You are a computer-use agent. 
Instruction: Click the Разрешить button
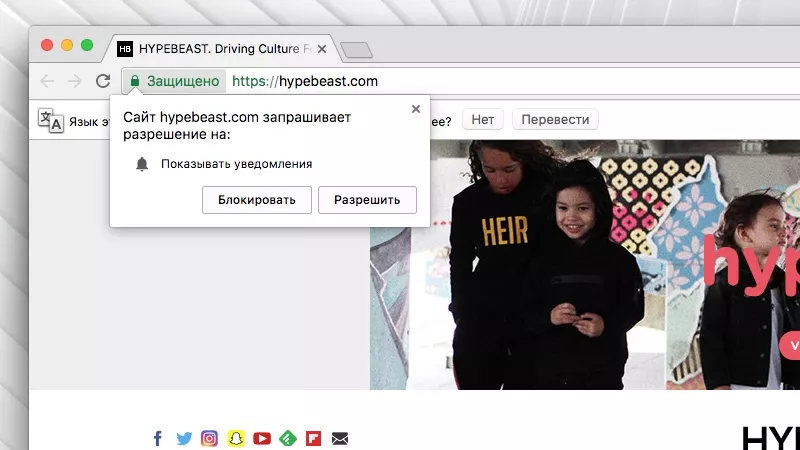click(367, 200)
